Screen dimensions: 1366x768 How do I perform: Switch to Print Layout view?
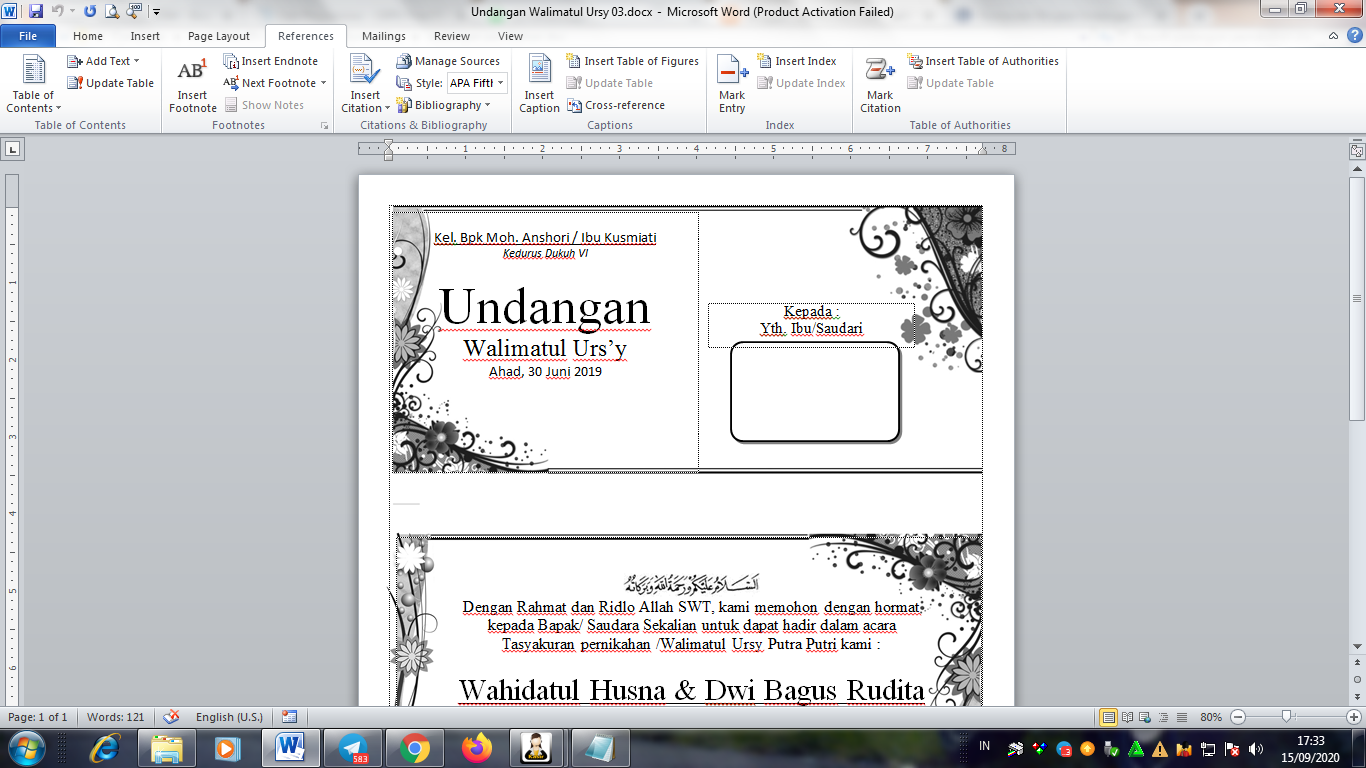coord(1108,717)
